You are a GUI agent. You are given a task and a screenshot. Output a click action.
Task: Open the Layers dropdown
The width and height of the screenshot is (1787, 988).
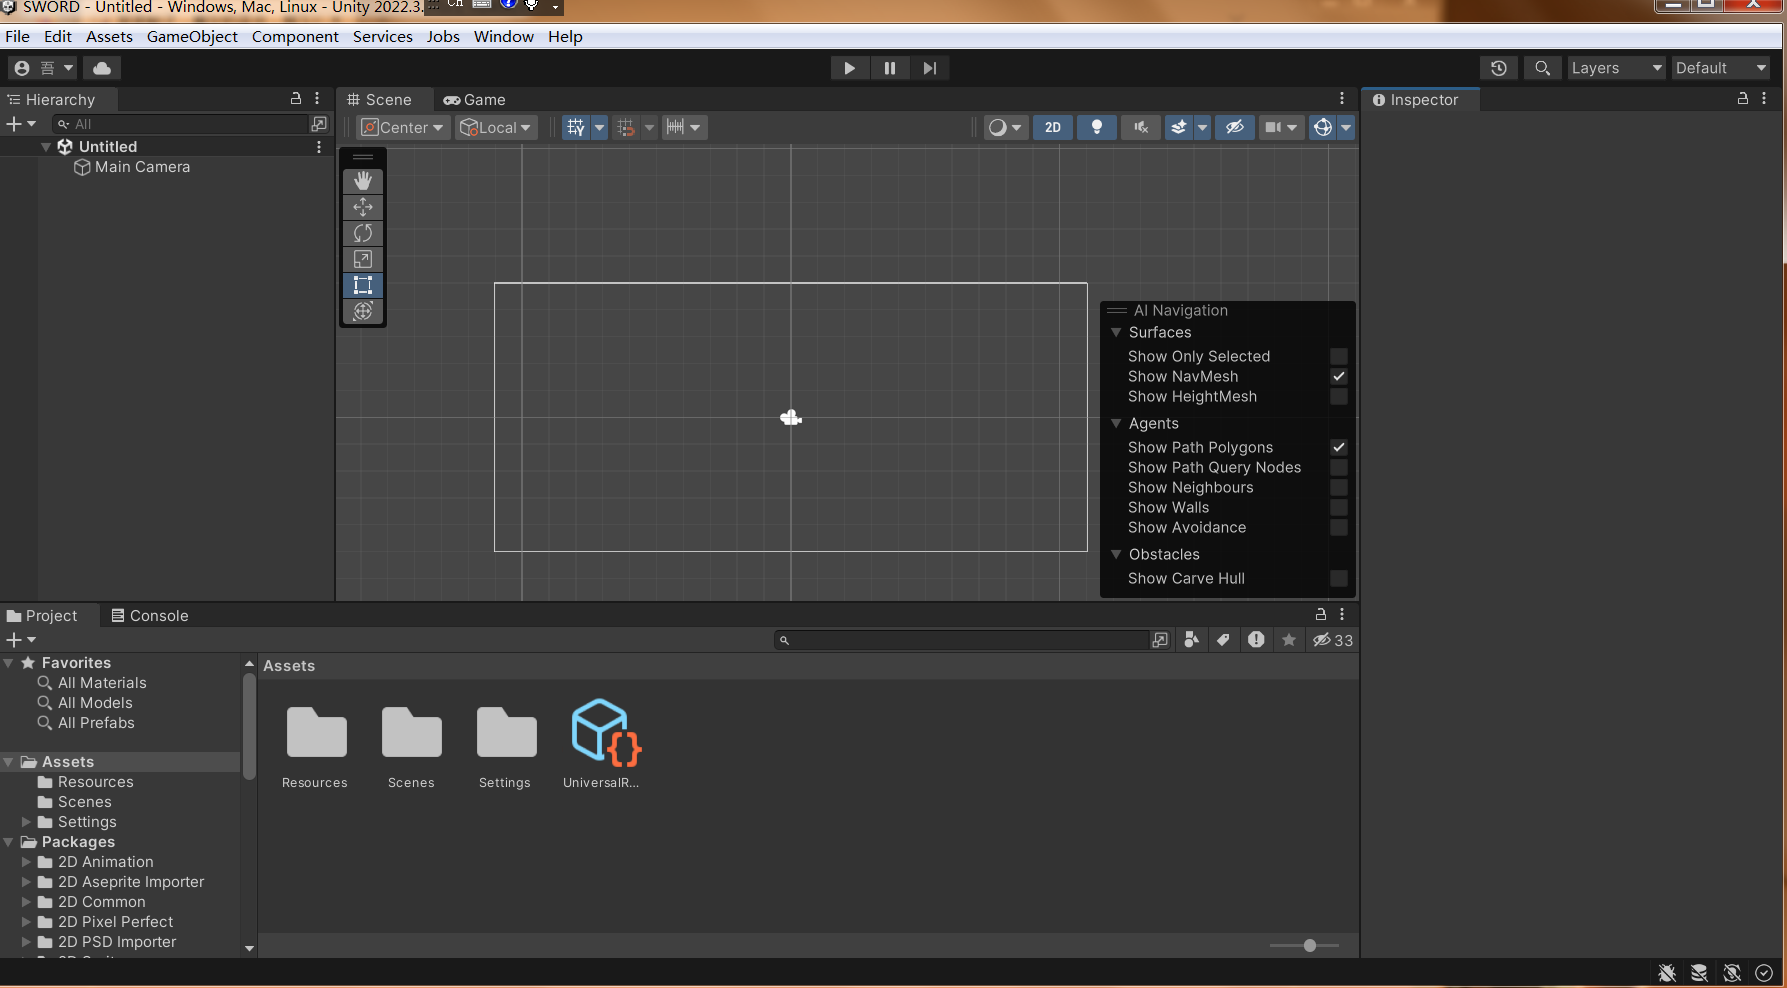[1615, 68]
